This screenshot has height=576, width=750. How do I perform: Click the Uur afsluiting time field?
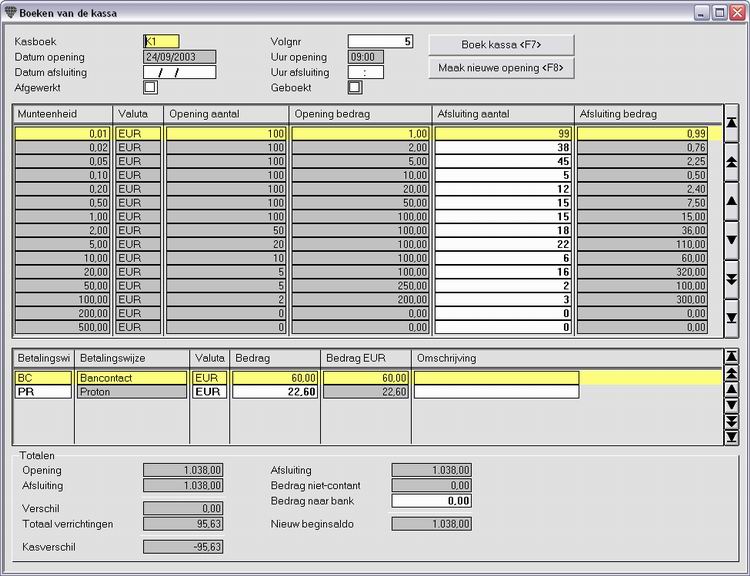(x=366, y=72)
